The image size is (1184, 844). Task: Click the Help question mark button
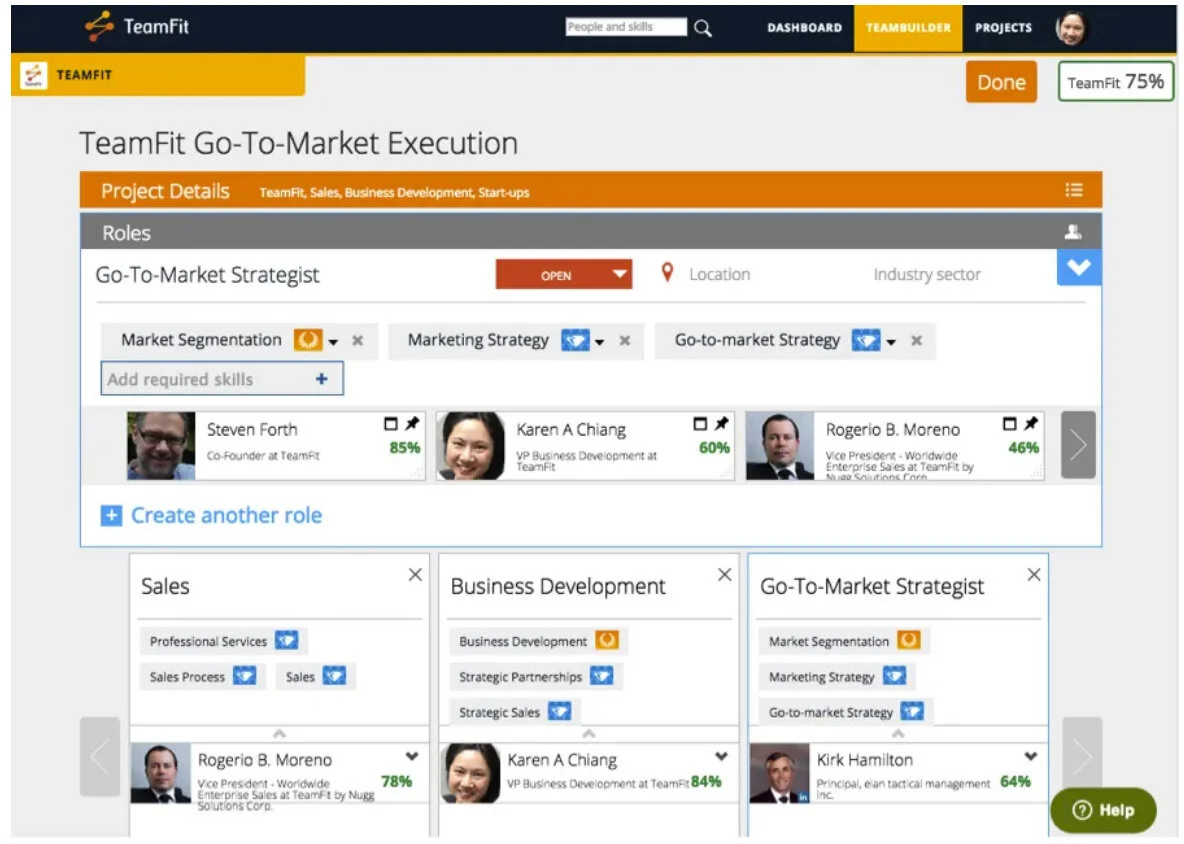pyautogui.click(x=1103, y=811)
